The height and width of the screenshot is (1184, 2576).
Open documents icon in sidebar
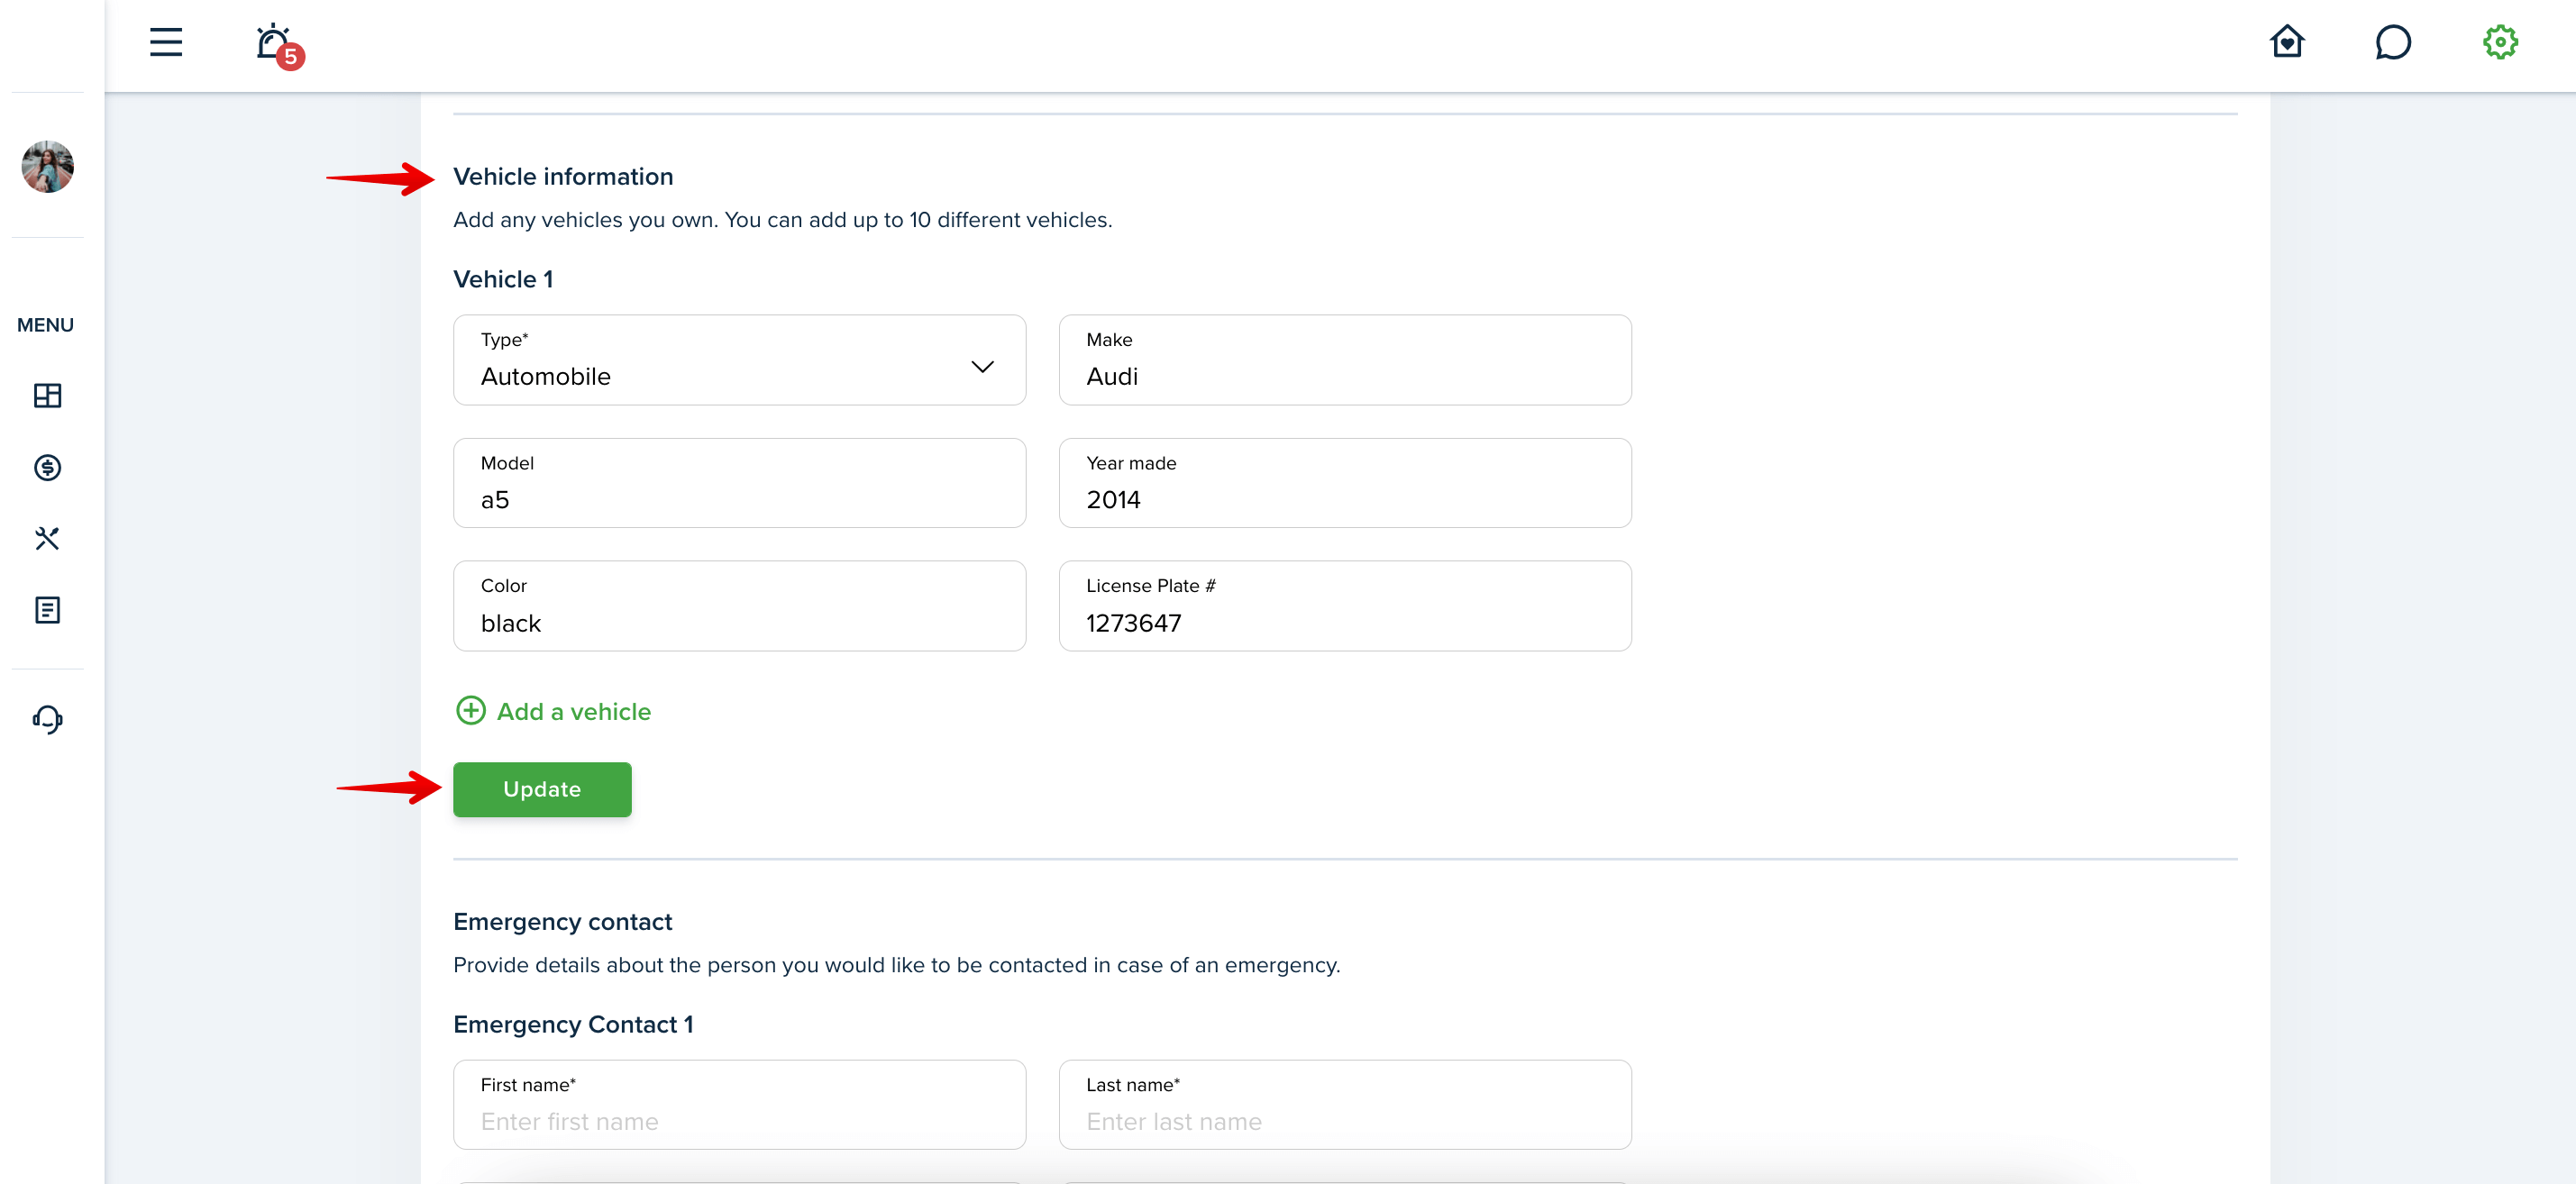point(47,610)
